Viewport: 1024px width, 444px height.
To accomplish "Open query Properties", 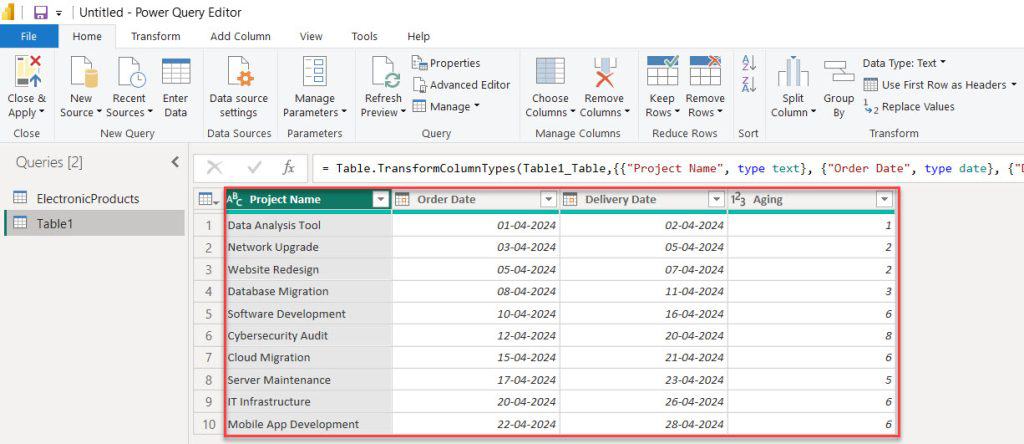I will pyautogui.click(x=446, y=63).
